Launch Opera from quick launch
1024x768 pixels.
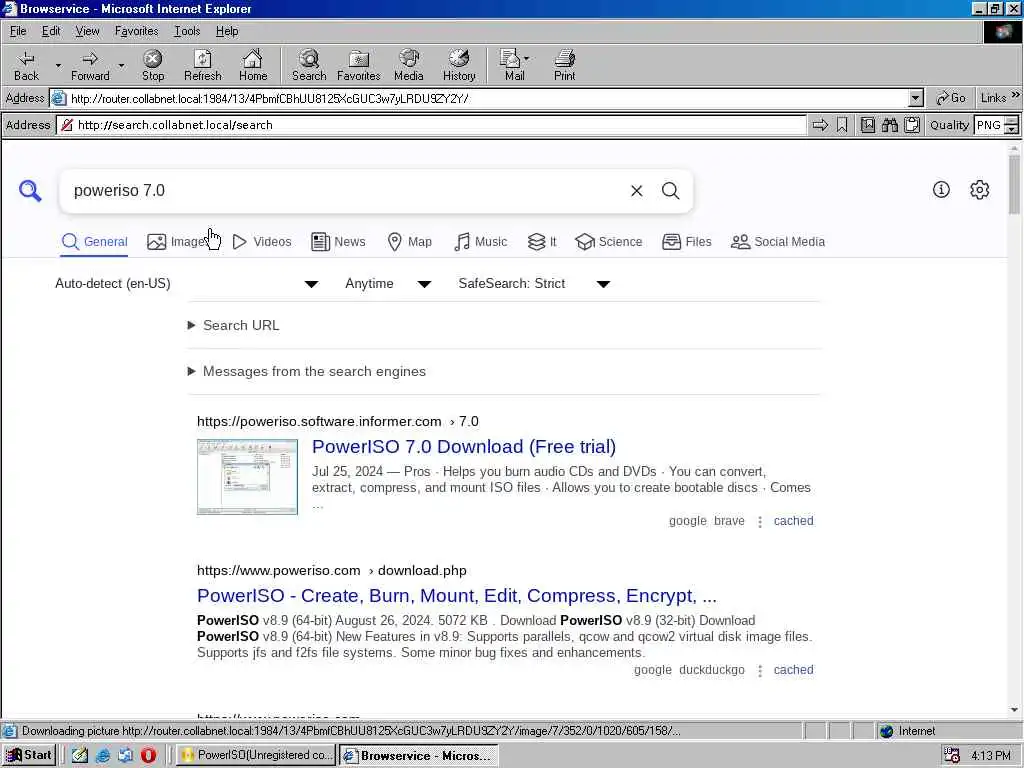(x=148, y=756)
